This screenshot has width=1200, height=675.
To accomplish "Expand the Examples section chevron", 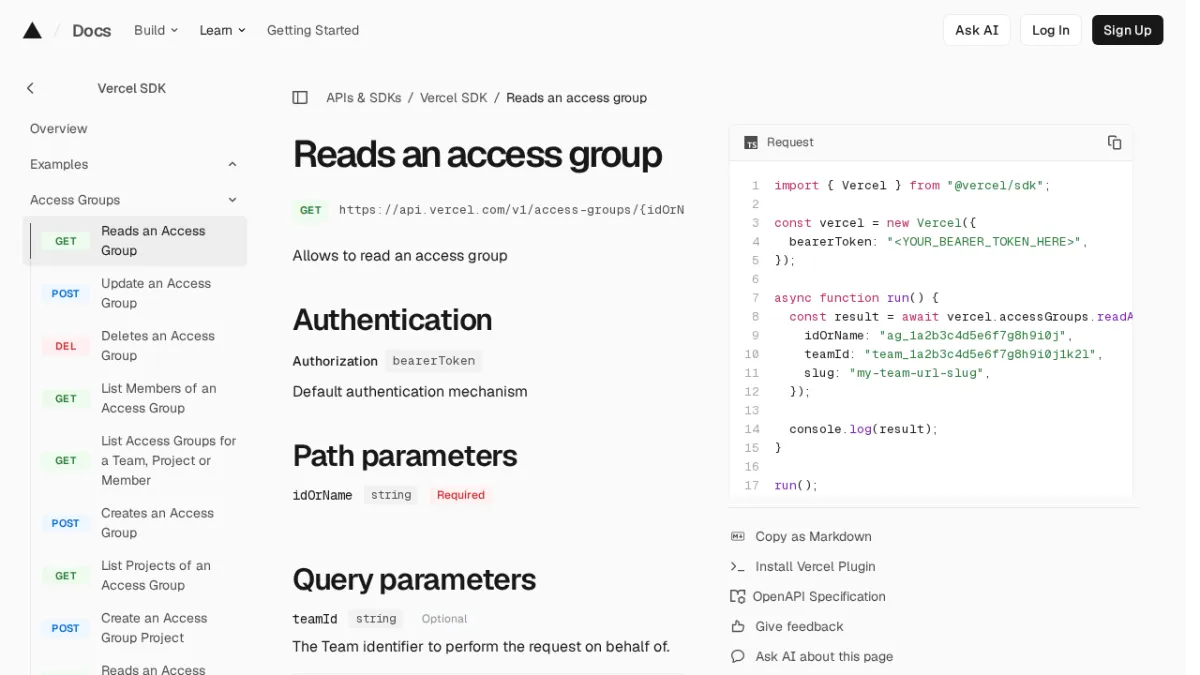I will coord(232,164).
